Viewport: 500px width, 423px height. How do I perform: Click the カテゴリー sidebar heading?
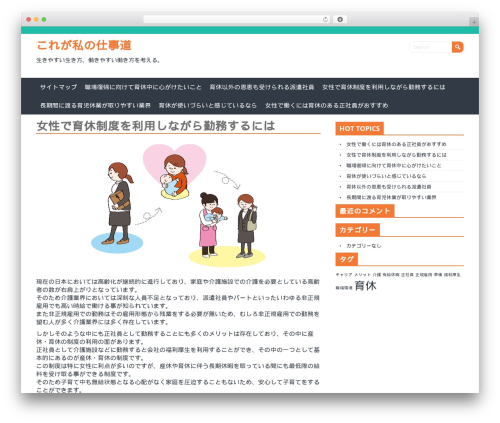[x=357, y=230]
